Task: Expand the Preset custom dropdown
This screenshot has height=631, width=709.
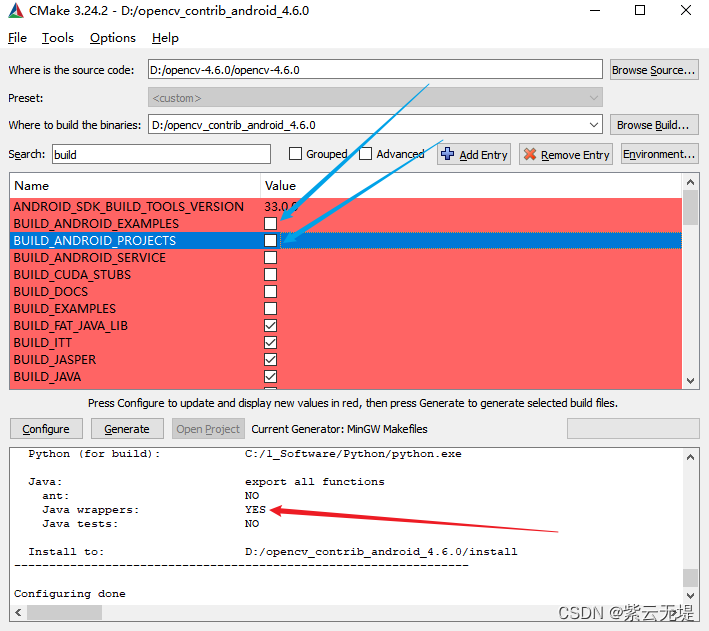Action: [x=375, y=98]
